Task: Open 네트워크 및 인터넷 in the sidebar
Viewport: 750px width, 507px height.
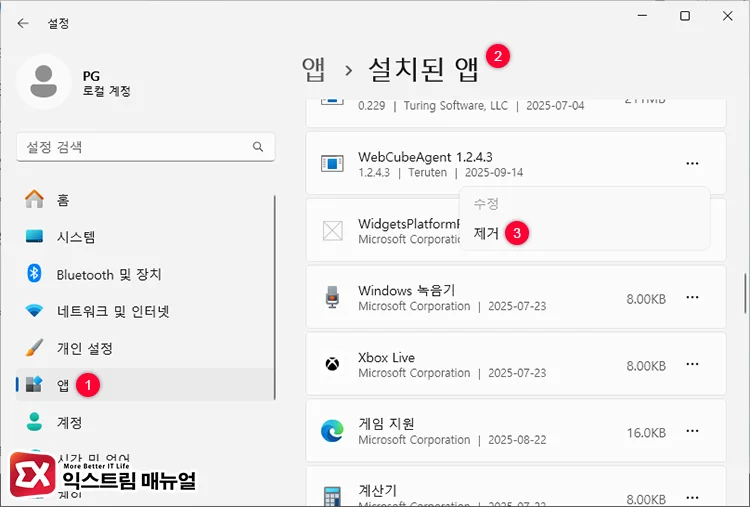Action: pyautogui.click(x=145, y=311)
